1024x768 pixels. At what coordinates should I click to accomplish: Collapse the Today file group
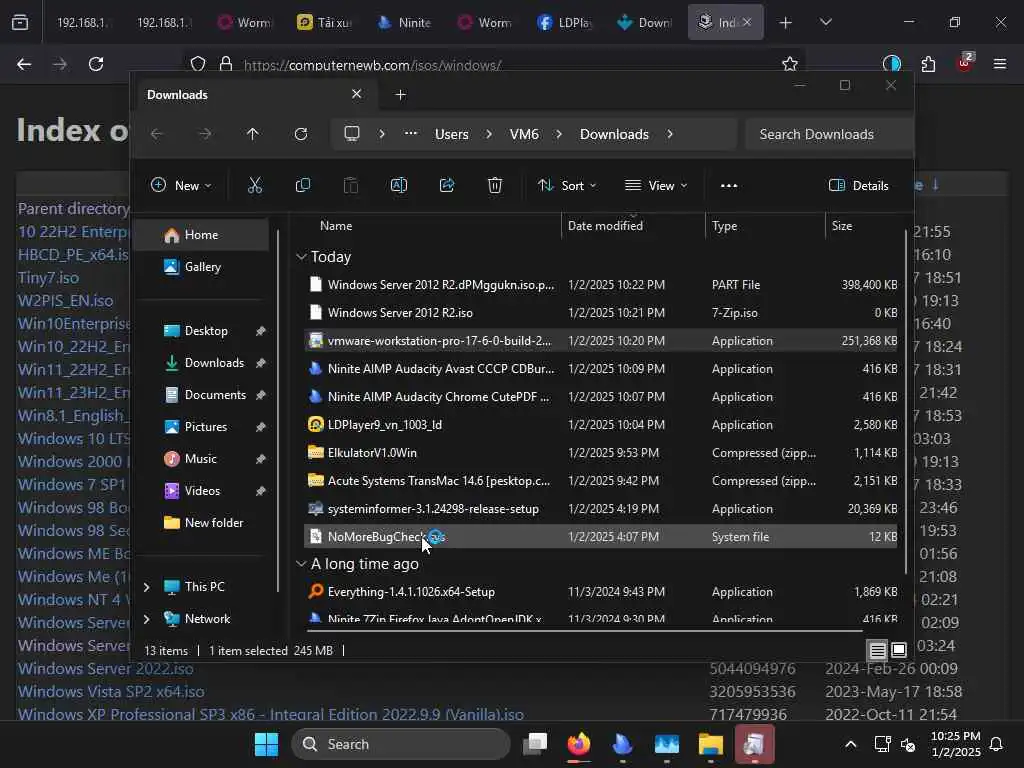301,257
